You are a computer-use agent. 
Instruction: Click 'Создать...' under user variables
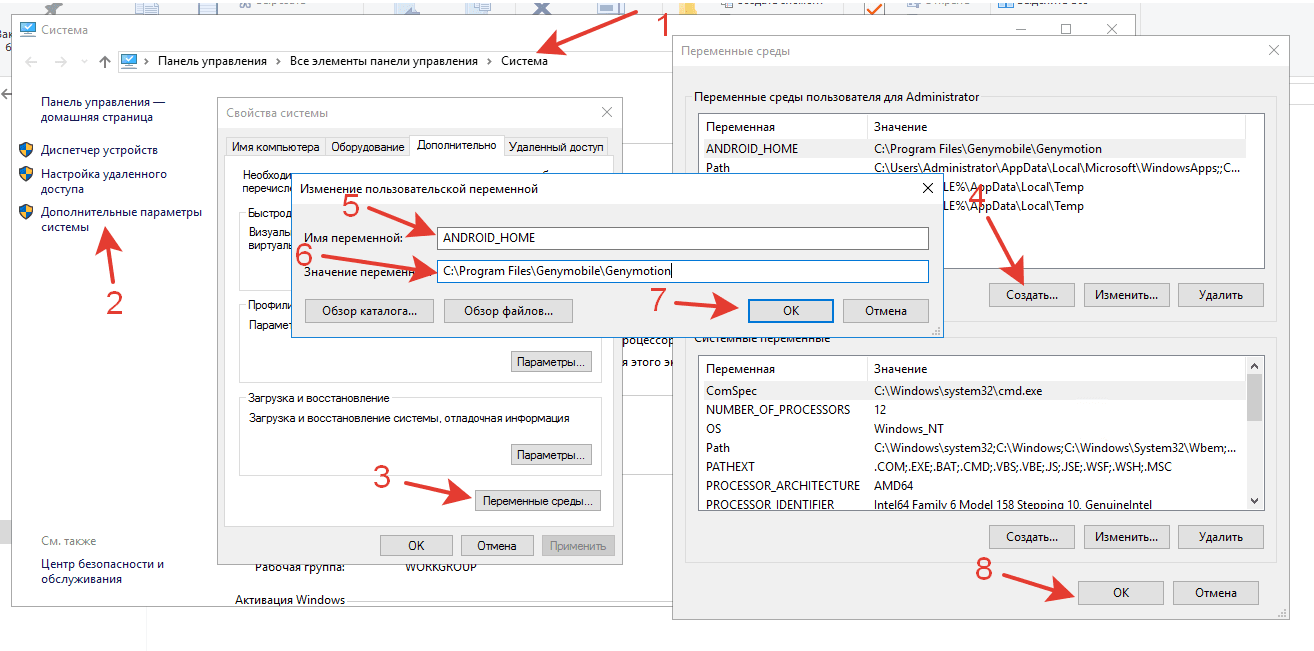click(x=1031, y=295)
